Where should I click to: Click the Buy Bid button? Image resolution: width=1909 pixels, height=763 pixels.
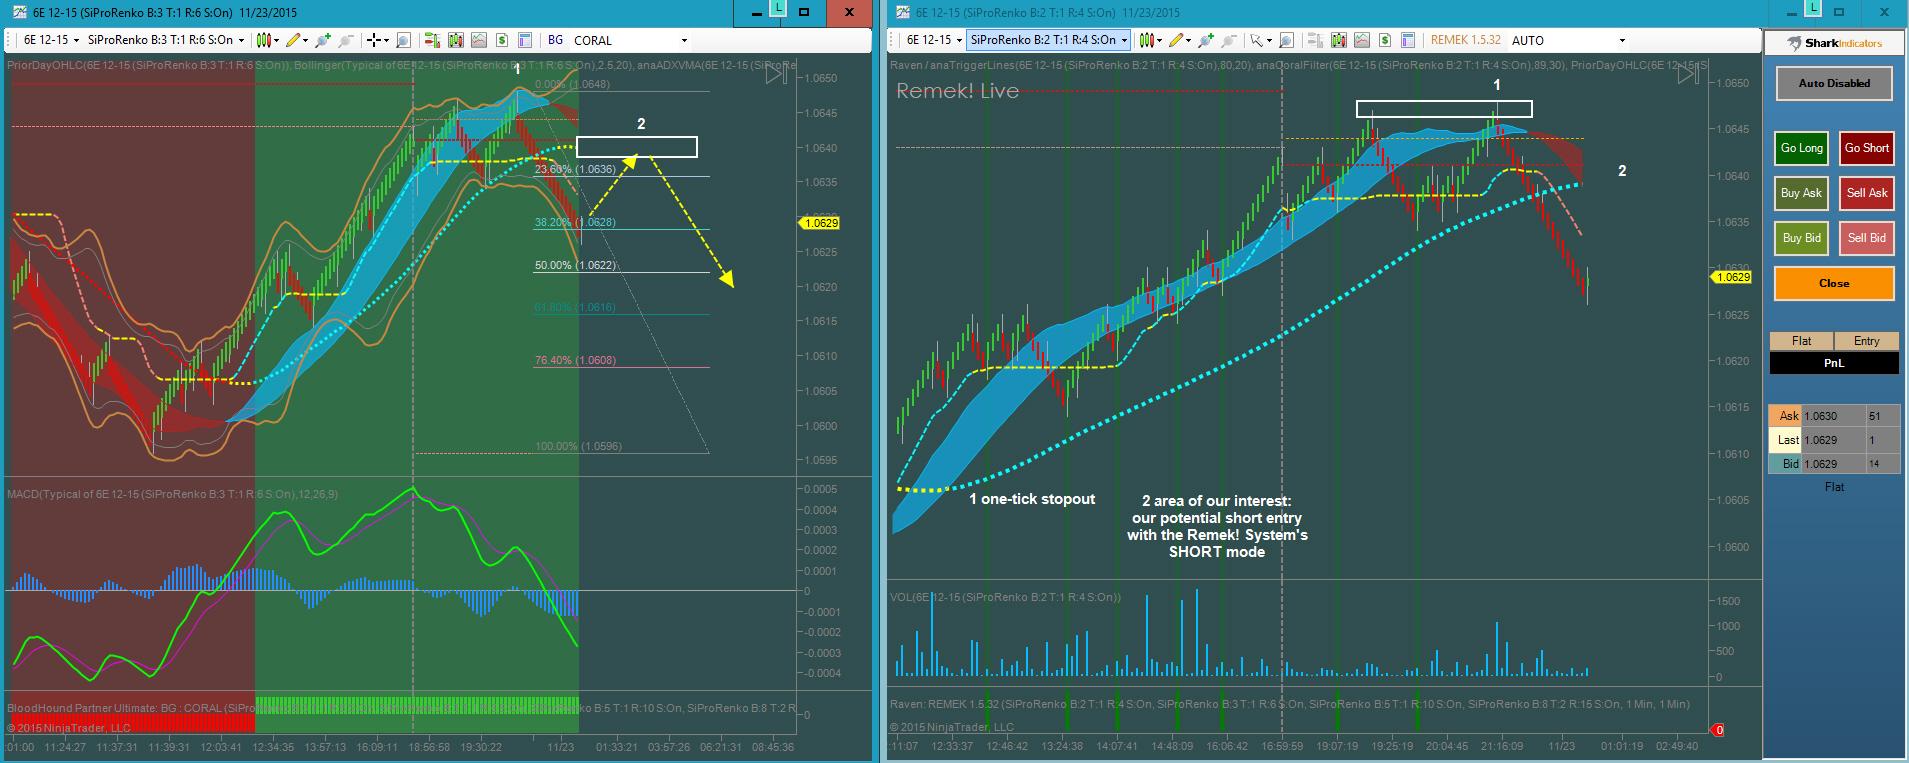[x=1802, y=238]
